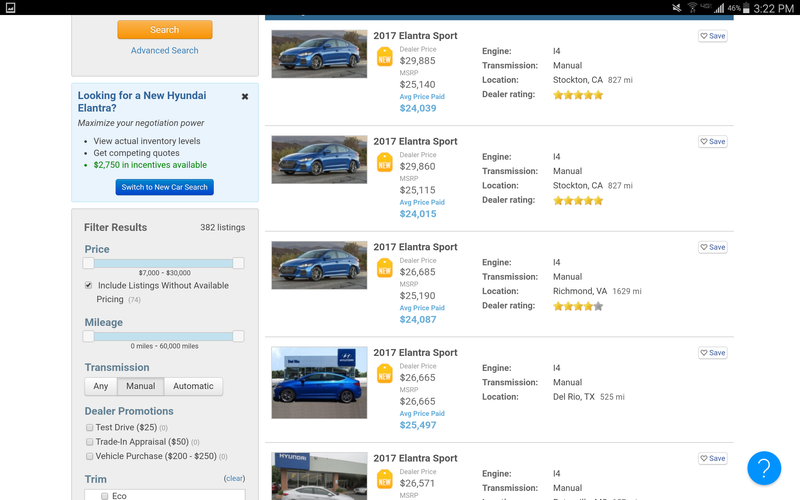Image resolution: width=800 pixels, height=500 pixels.
Task: Click the Stockton, CA location of $29,885 listing
Action: click(578, 80)
